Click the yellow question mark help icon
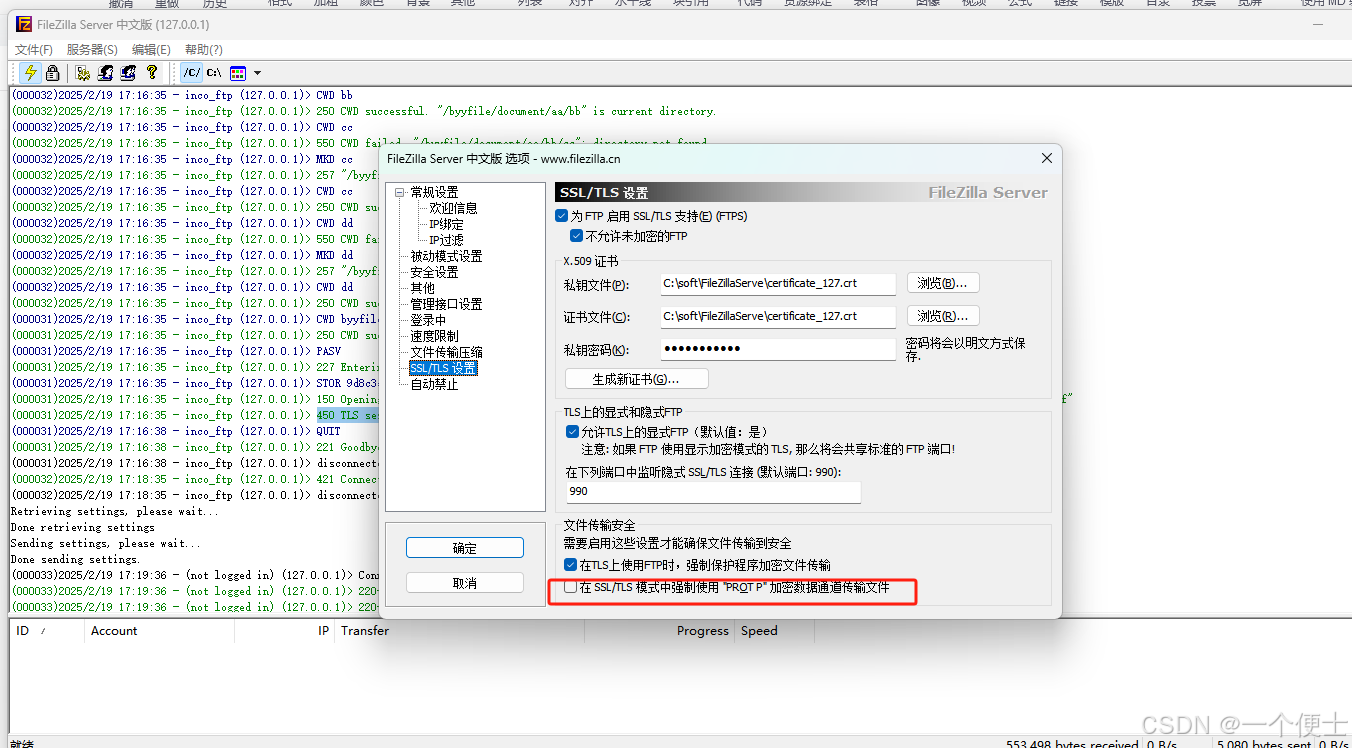The height and width of the screenshot is (748, 1352). (x=151, y=73)
